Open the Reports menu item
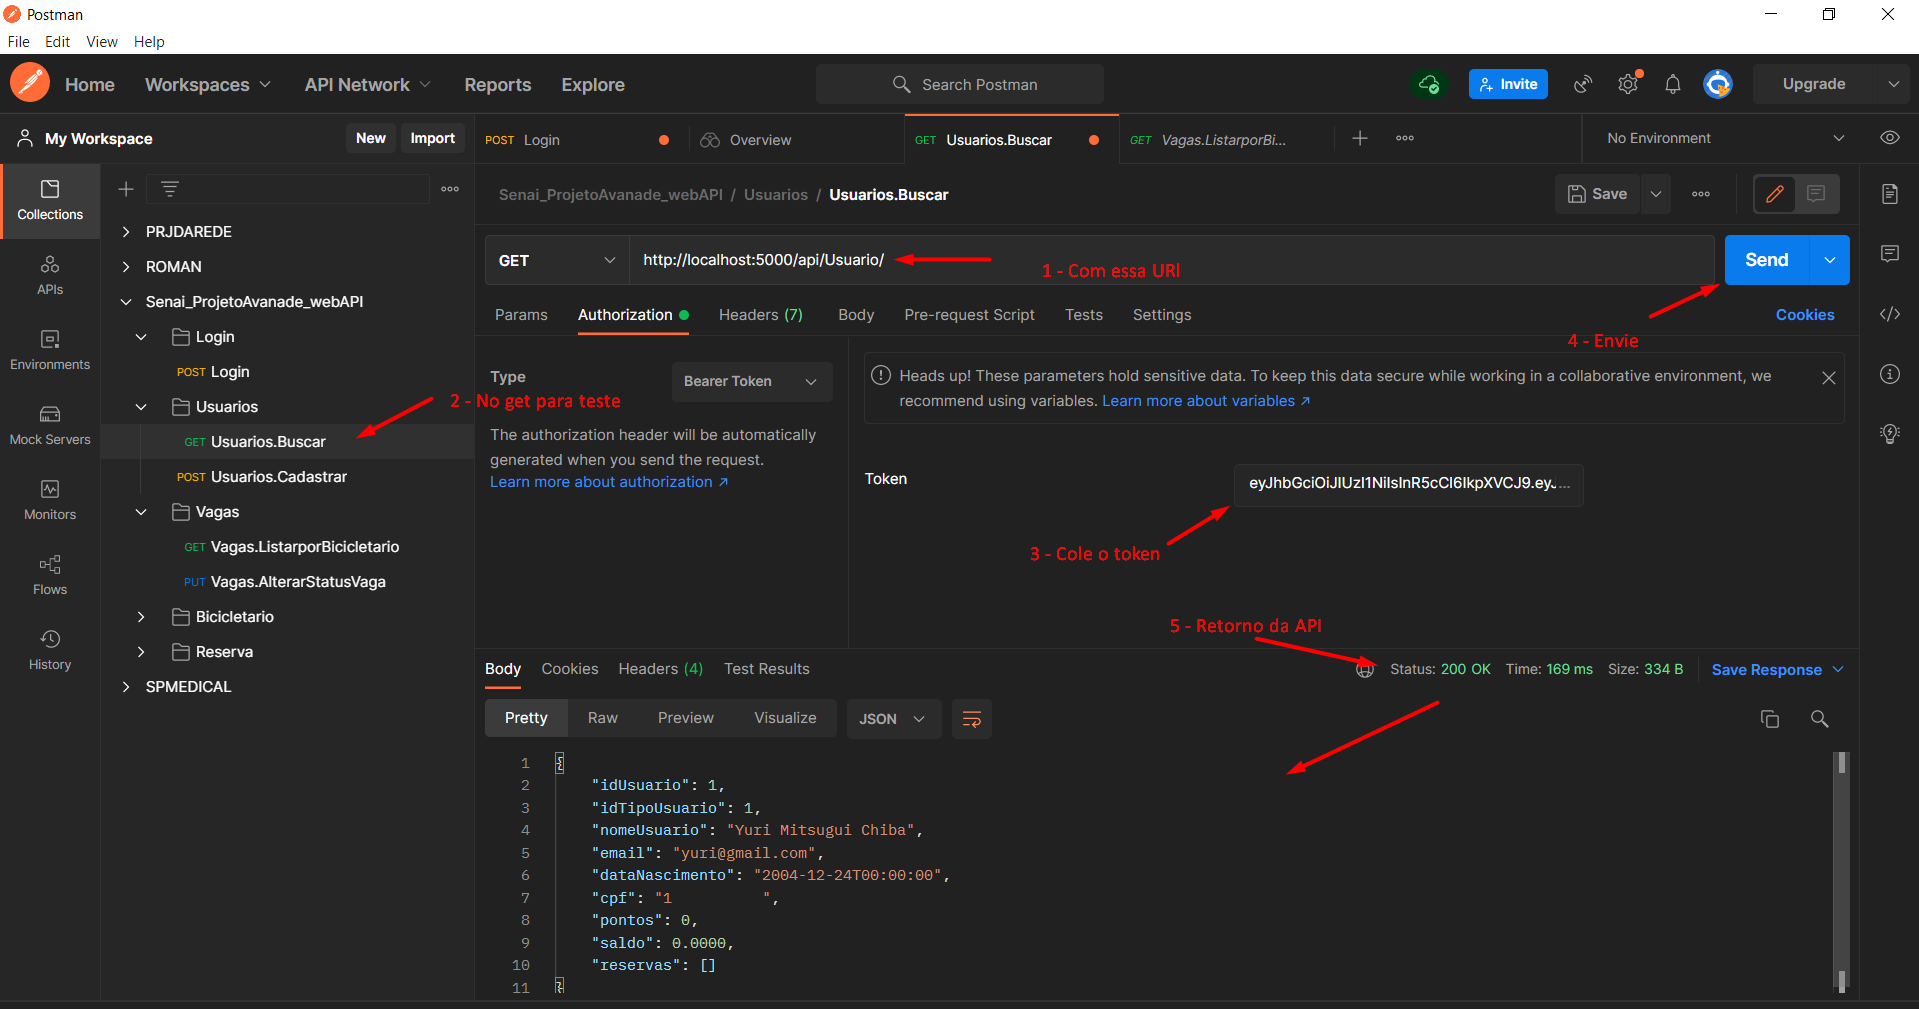The image size is (1919, 1009). click(497, 85)
